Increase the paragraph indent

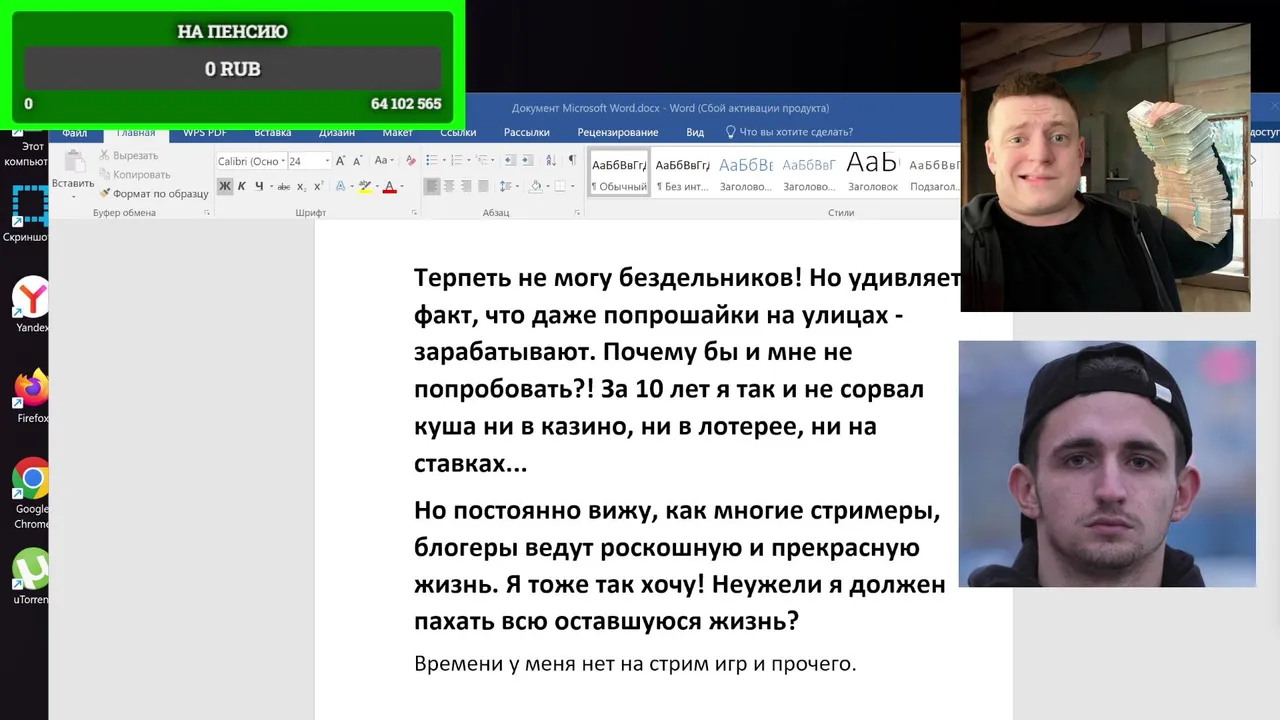point(527,160)
